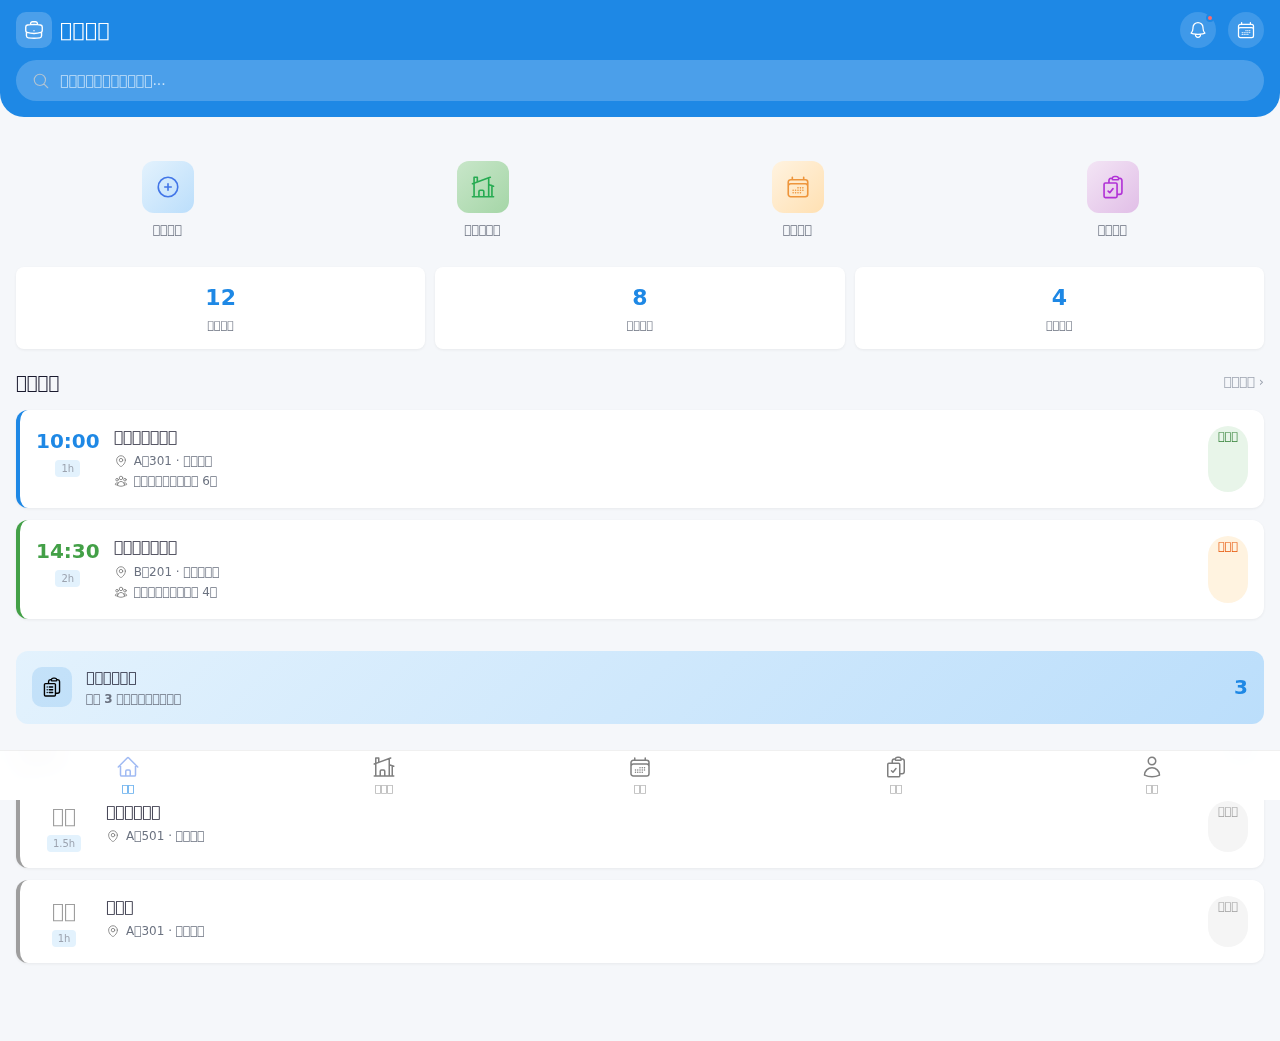The width and height of the screenshot is (1280, 1041).
Task: Open the stat card showing 12
Action: [220, 308]
